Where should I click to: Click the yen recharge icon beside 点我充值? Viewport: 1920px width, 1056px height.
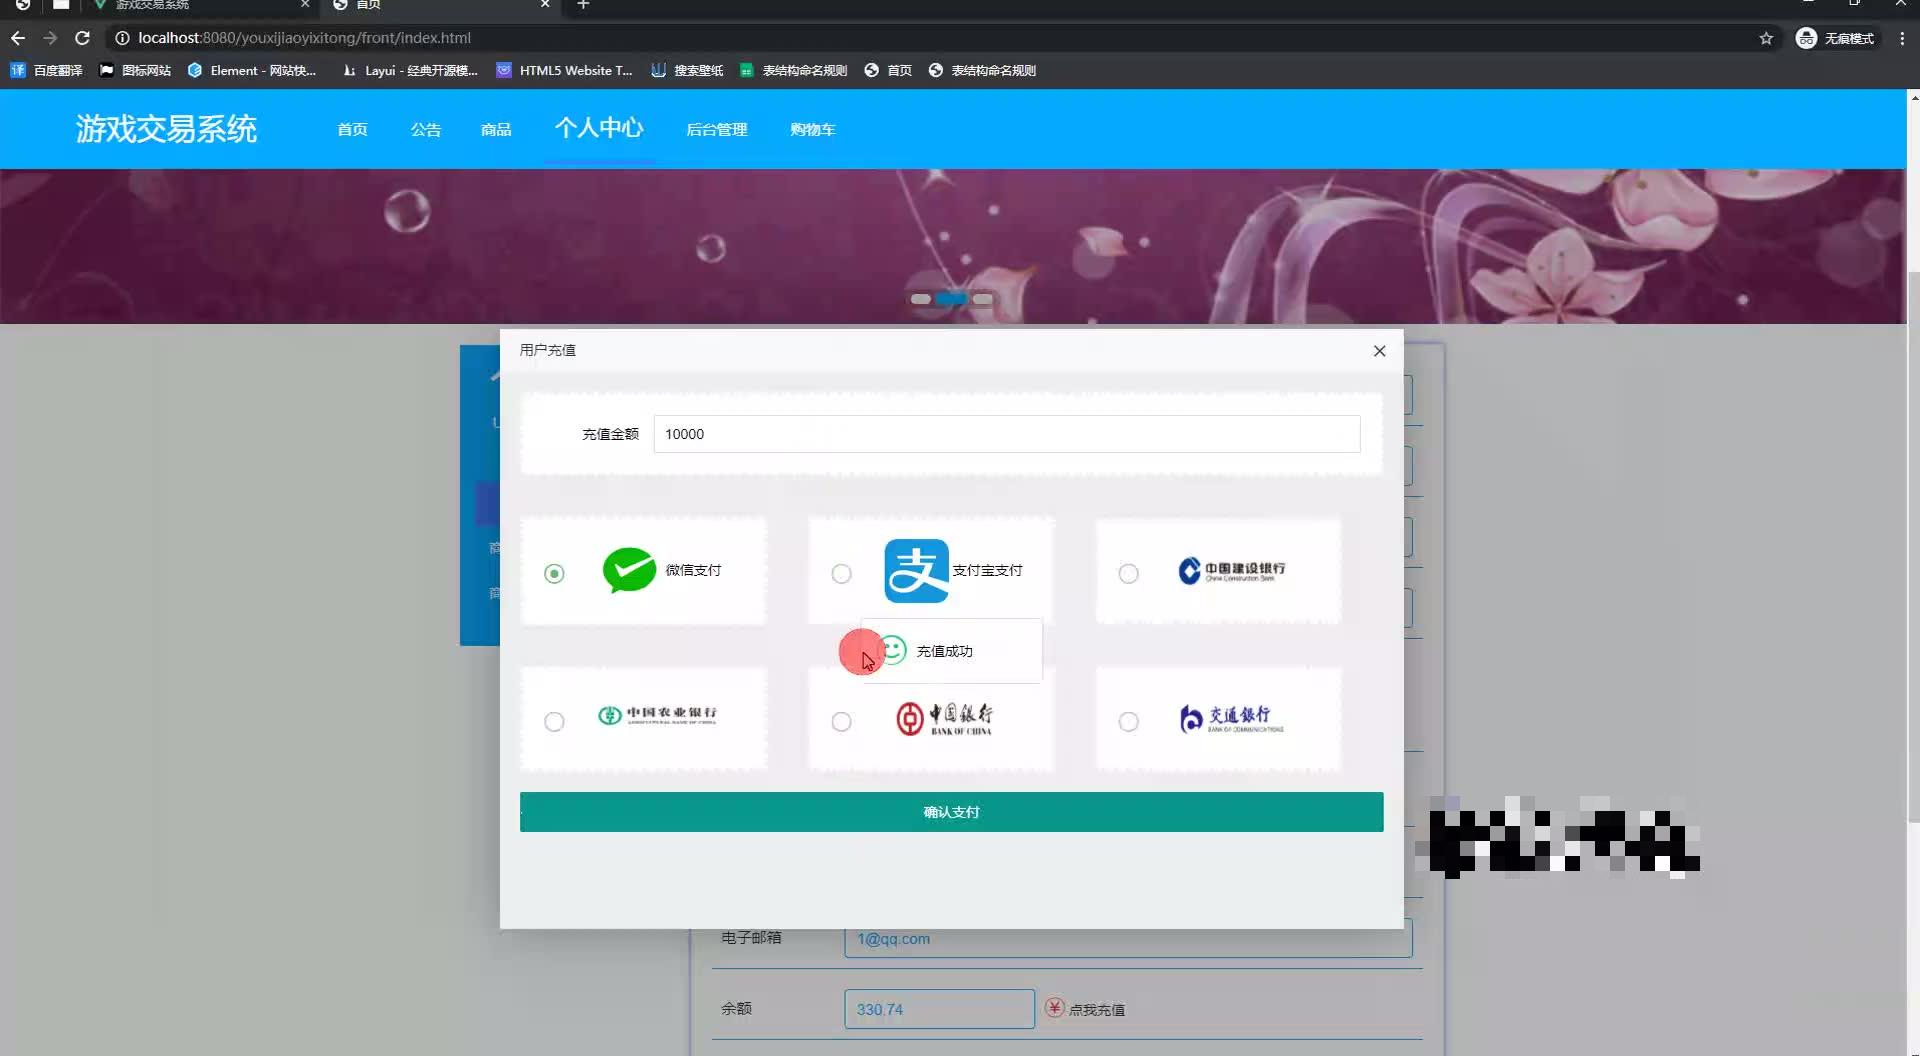[x=1054, y=1008]
